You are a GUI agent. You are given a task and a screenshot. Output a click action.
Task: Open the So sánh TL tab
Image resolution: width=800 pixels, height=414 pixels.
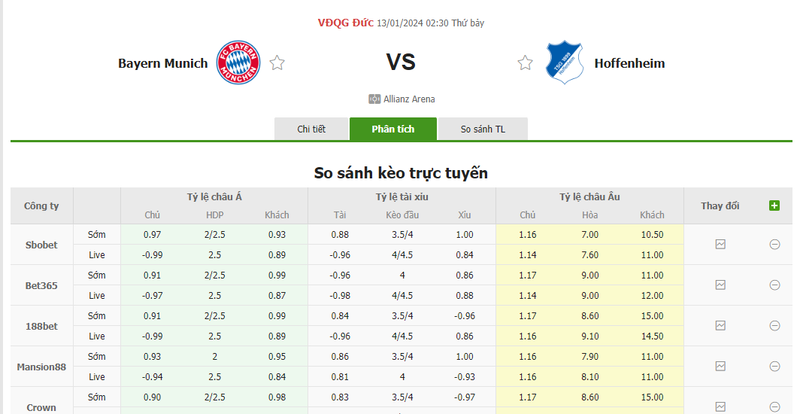tap(483, 129)
